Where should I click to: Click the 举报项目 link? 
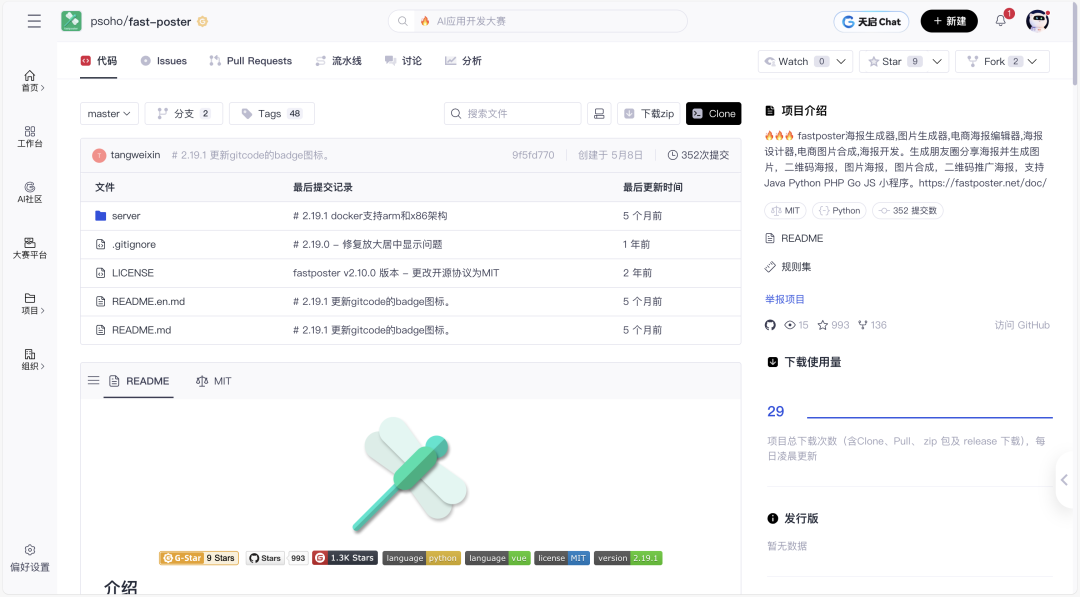pos(785,299)
